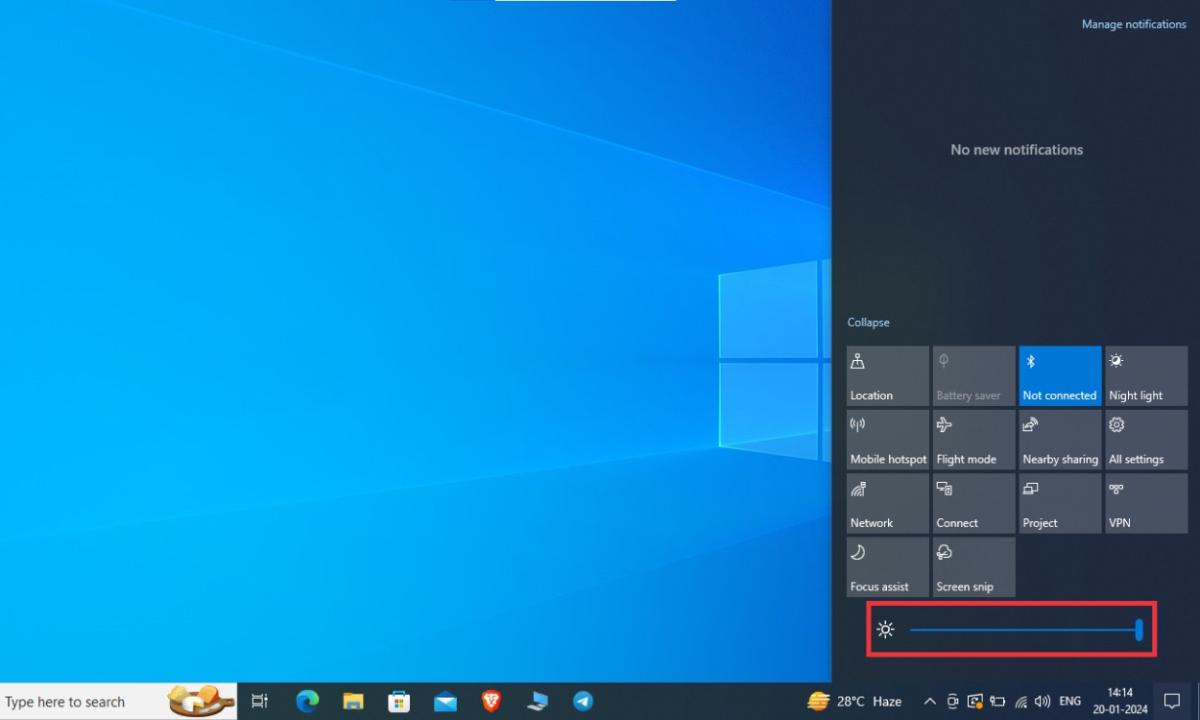Toggle Bluetooth off via Not connected tile
Image resolution: width=1200 pixels, height=720 pixels.
pyautogui.click(x=1058, y=375)
